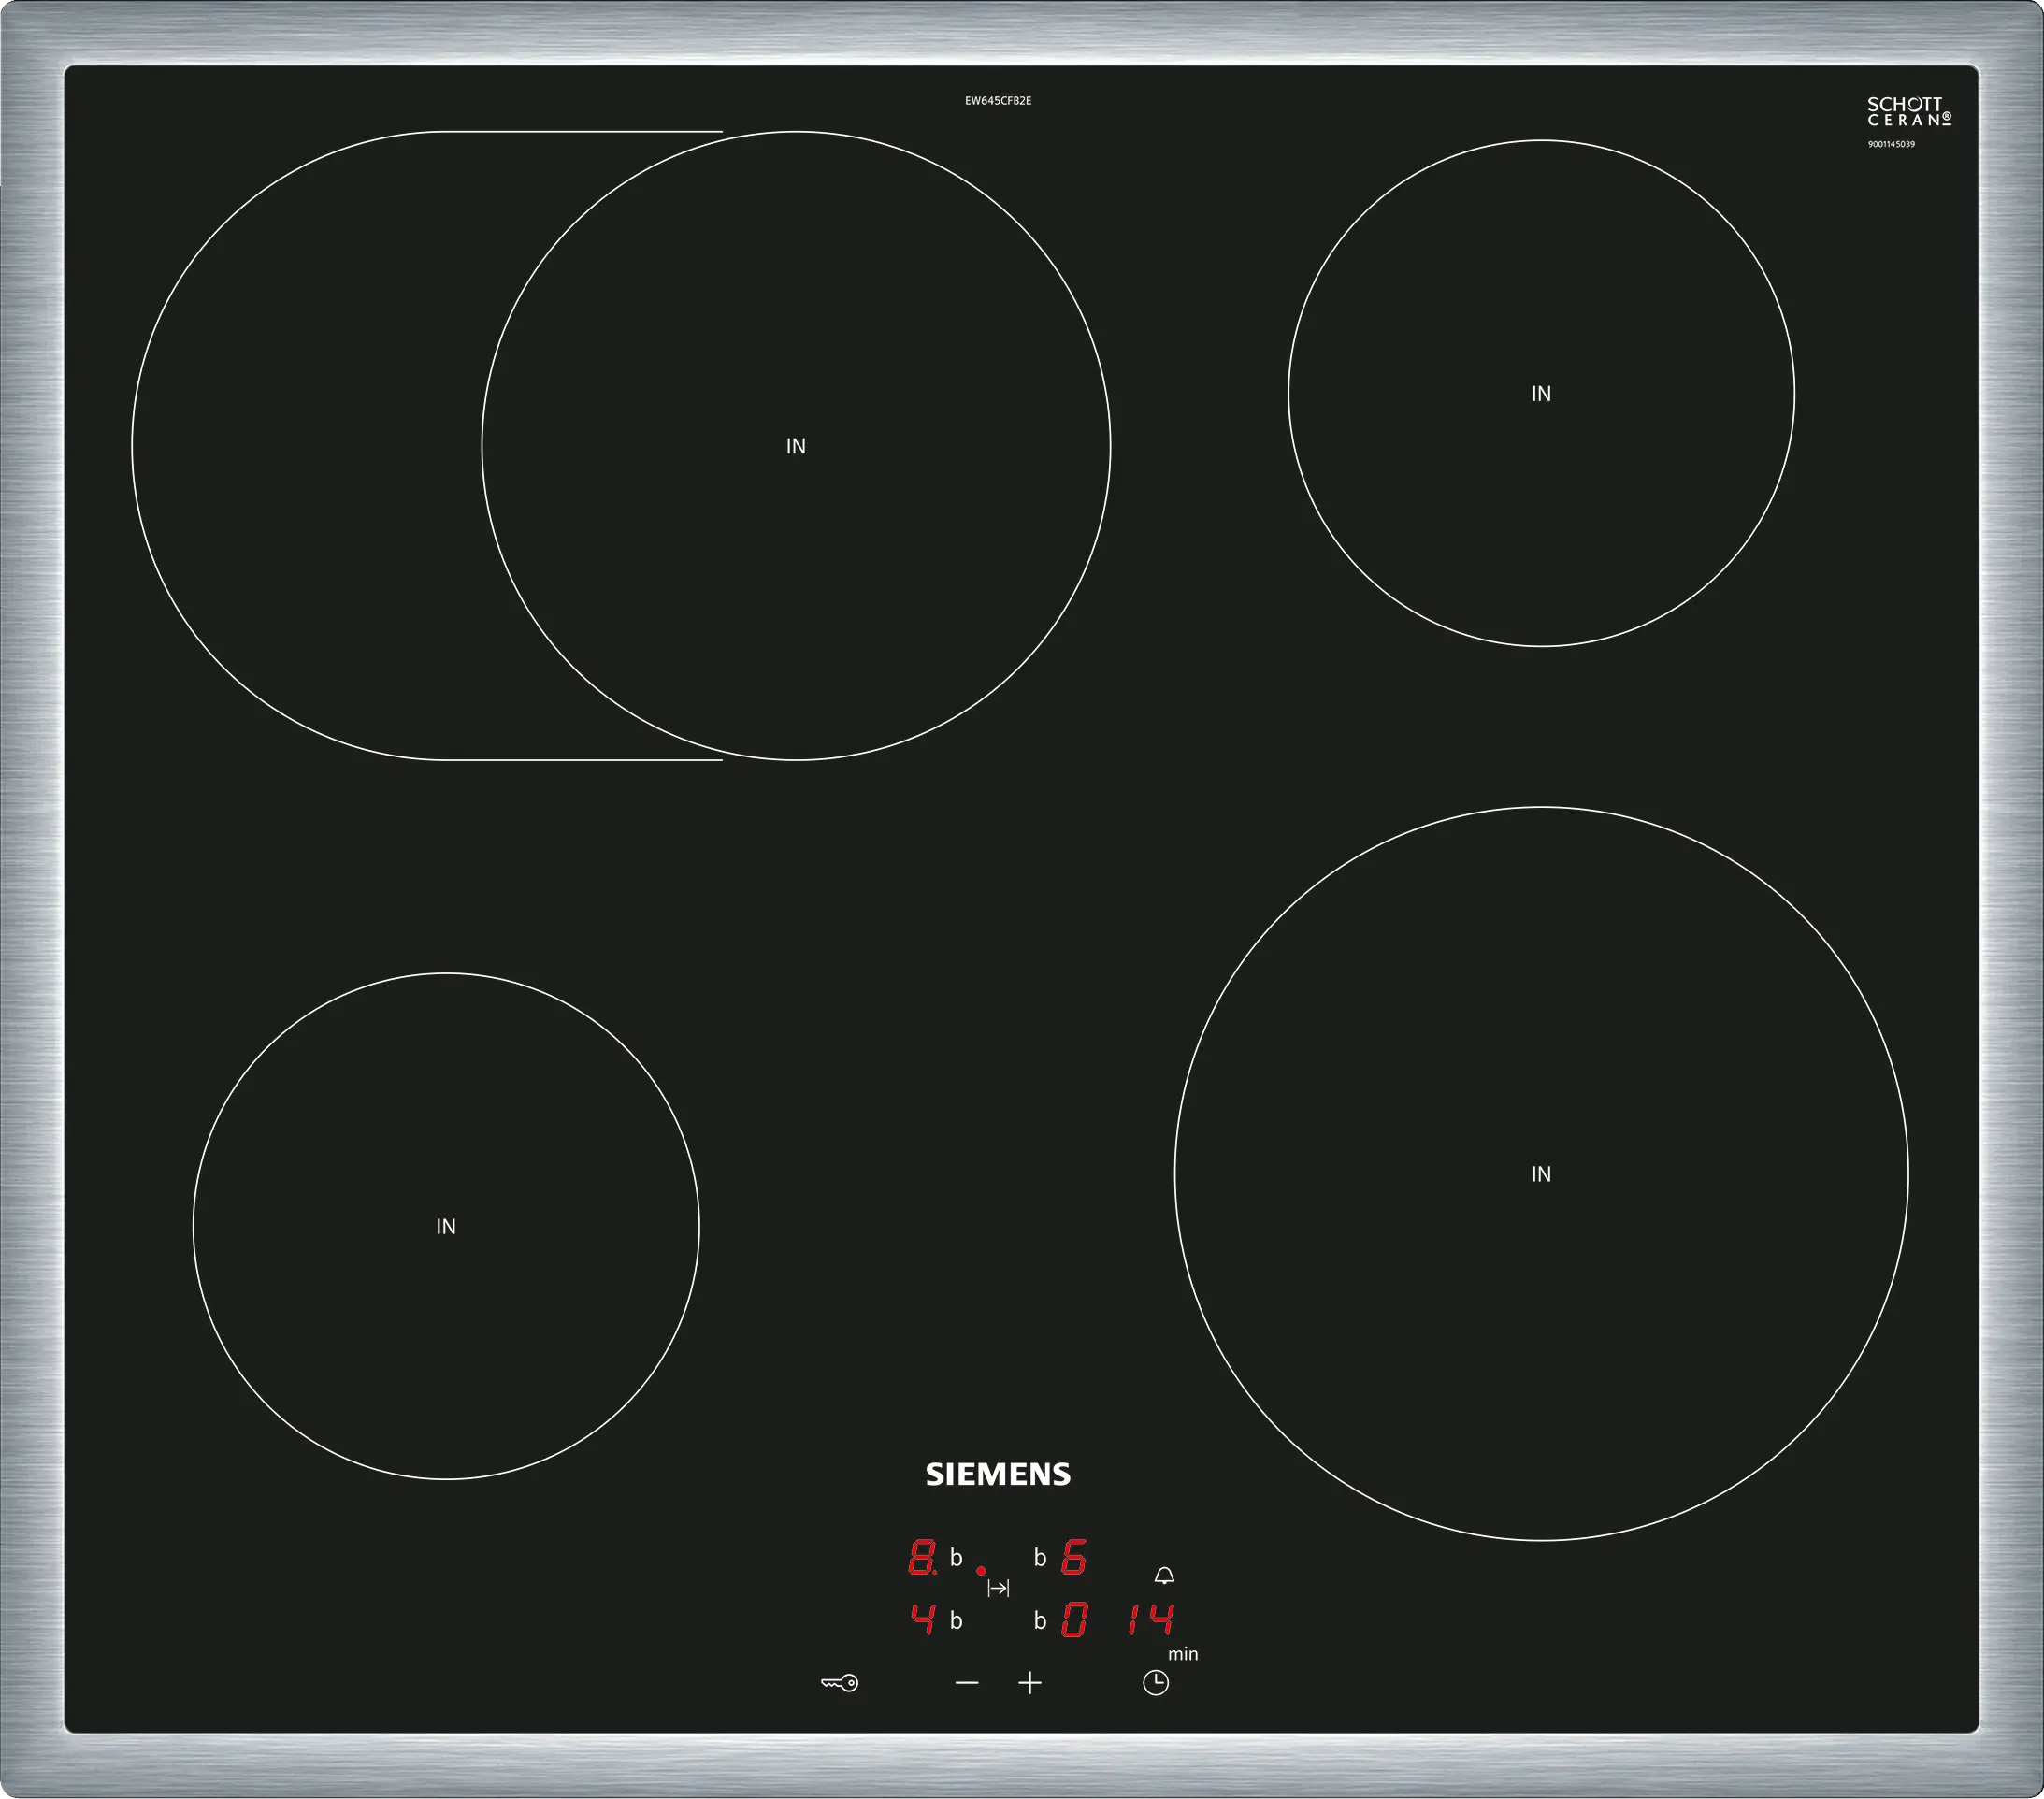
Task: Tap the red indicator dot
Action: [981, 1571]
